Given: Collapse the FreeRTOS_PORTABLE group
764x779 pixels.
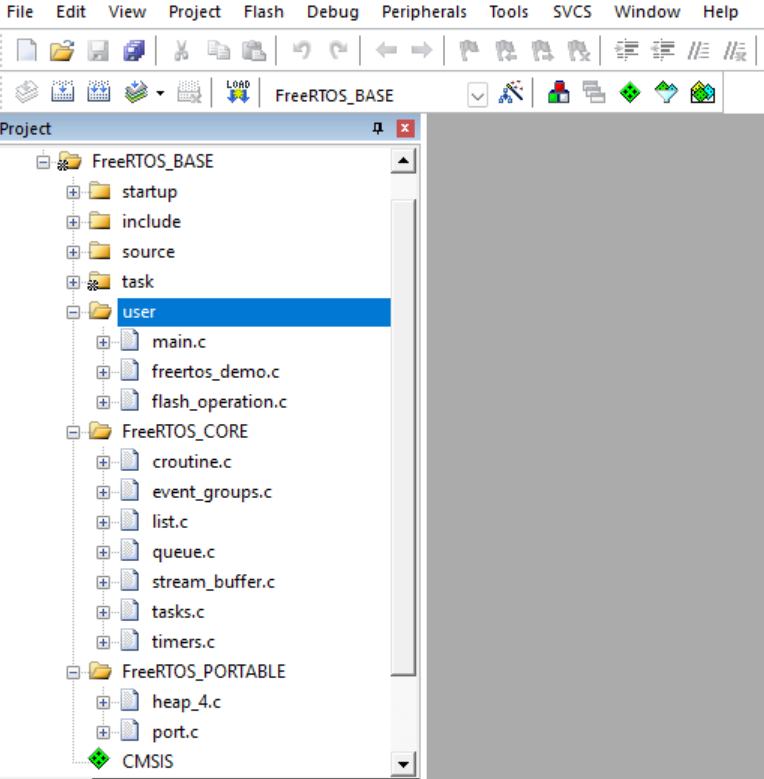Looking at the screenshot, I should (x=73, y=672).
